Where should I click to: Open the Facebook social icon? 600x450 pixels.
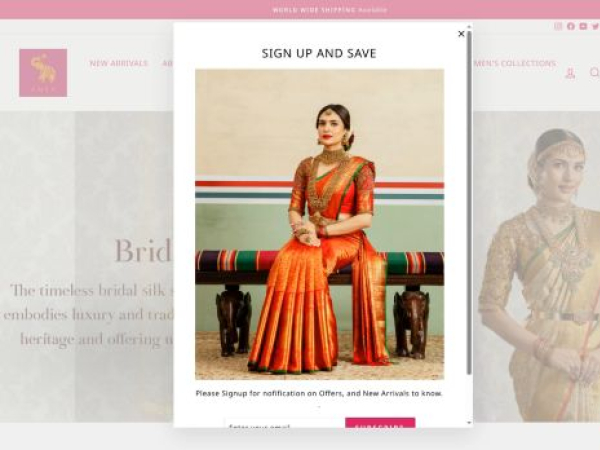[571, 26]
